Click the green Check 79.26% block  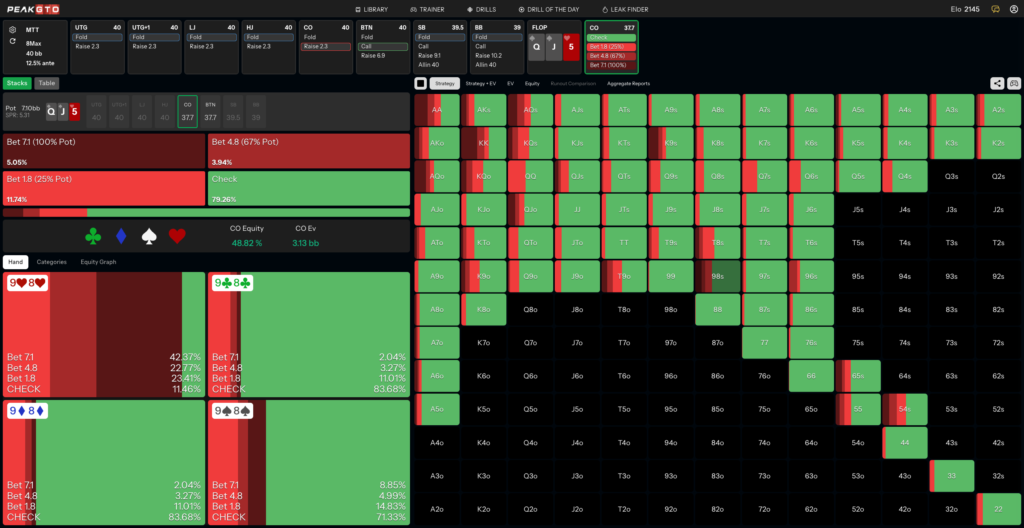click(x=309, y=188)
